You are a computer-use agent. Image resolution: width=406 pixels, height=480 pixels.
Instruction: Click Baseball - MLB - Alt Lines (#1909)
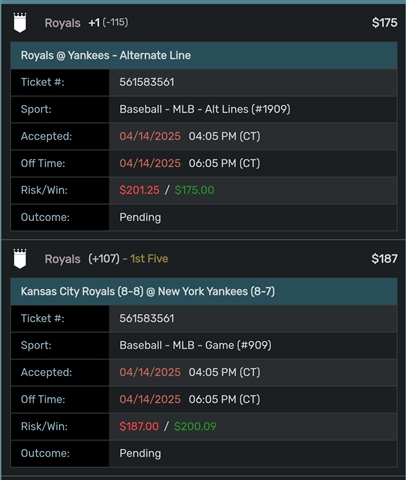point(205,109)
